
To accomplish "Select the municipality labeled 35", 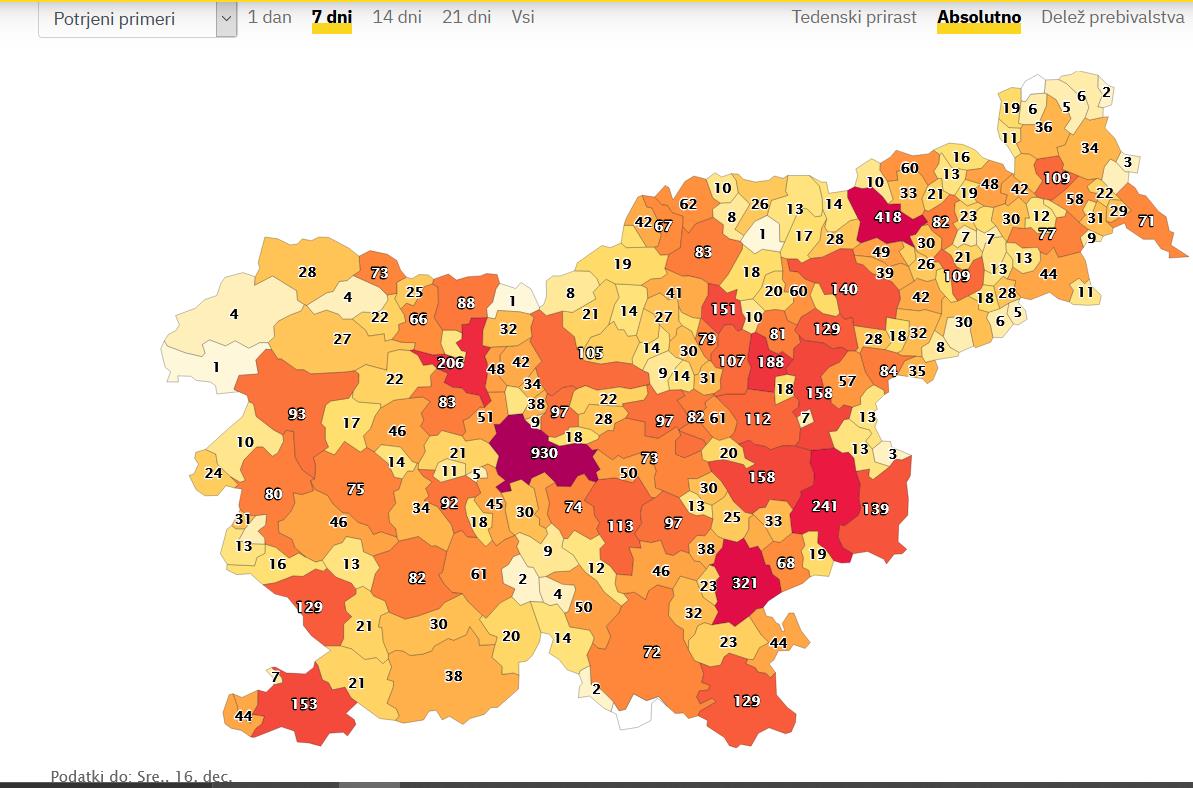I will (917, 370).
